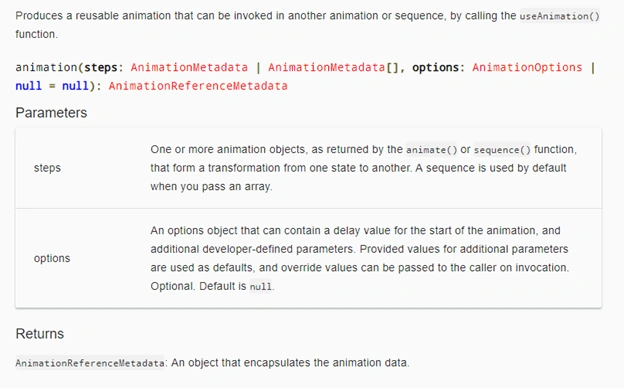Open the AnimationMetadata[] array type link
This screenshot has width=624, height=388.
(333, 67)
